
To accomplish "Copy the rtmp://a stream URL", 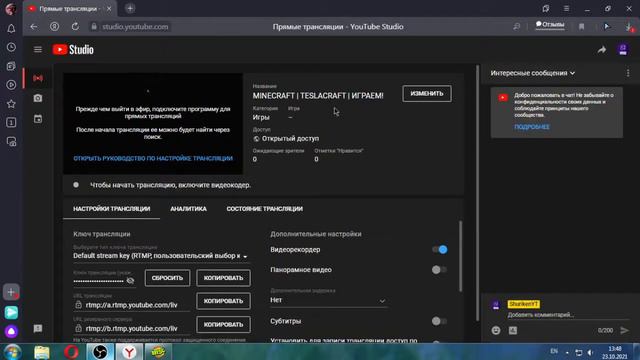I will click(x=223, y=301).
